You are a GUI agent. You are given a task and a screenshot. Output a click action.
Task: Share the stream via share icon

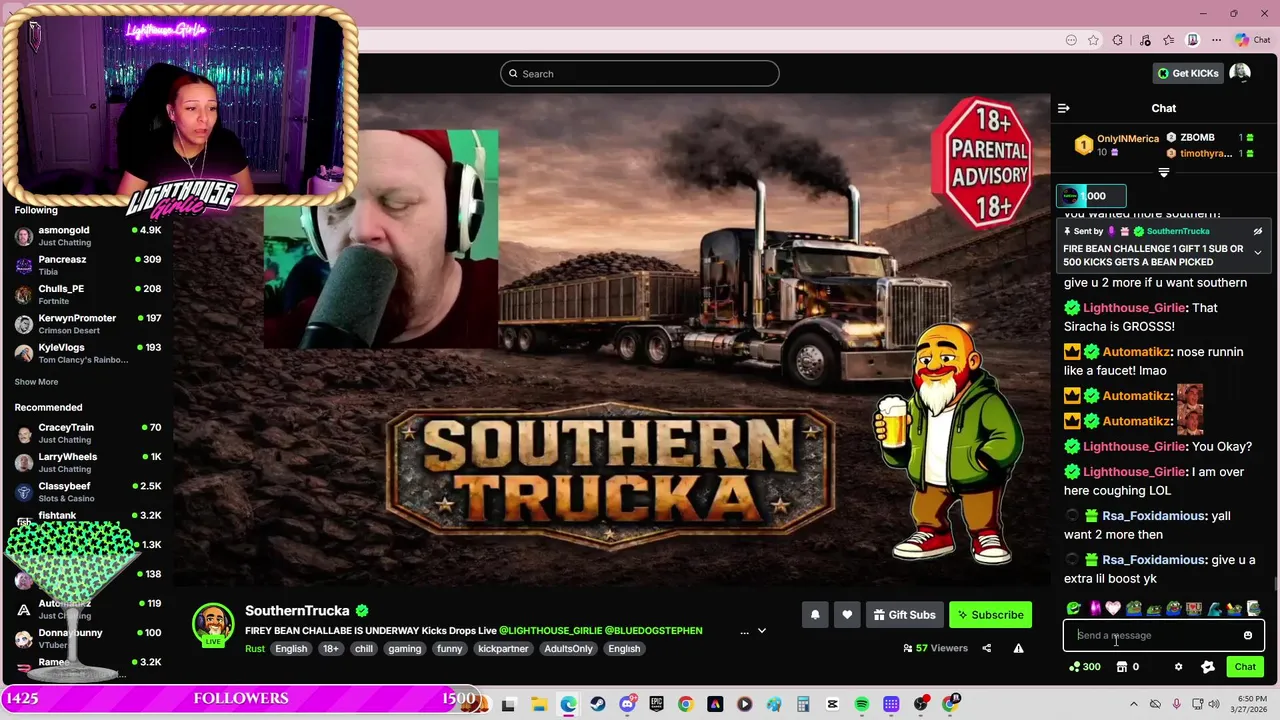click(x=986, y=648)
